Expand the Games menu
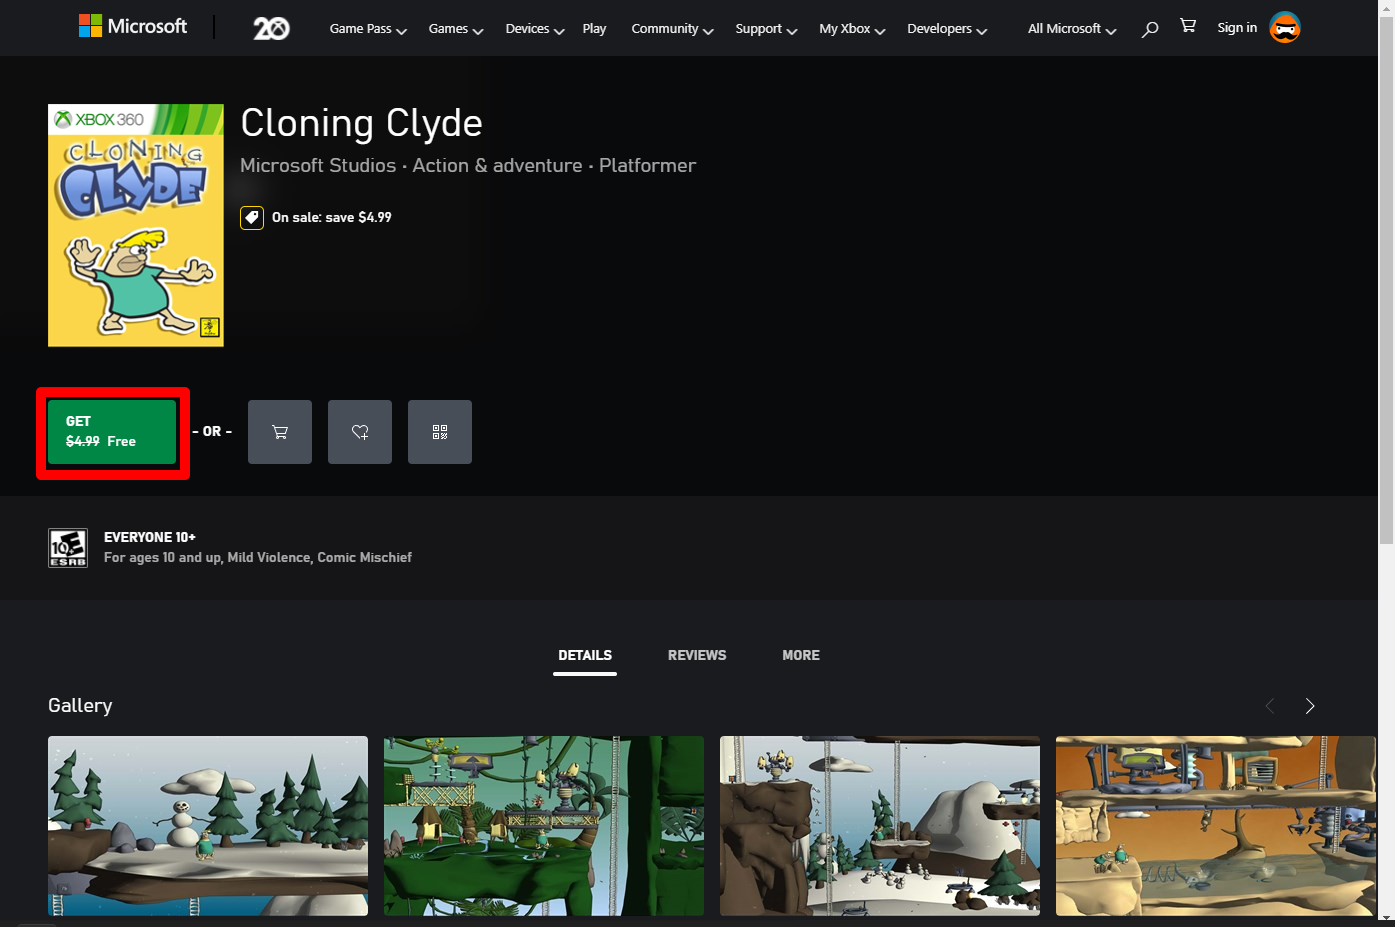The image size is (1395, 927). click(x=456, y=29)
